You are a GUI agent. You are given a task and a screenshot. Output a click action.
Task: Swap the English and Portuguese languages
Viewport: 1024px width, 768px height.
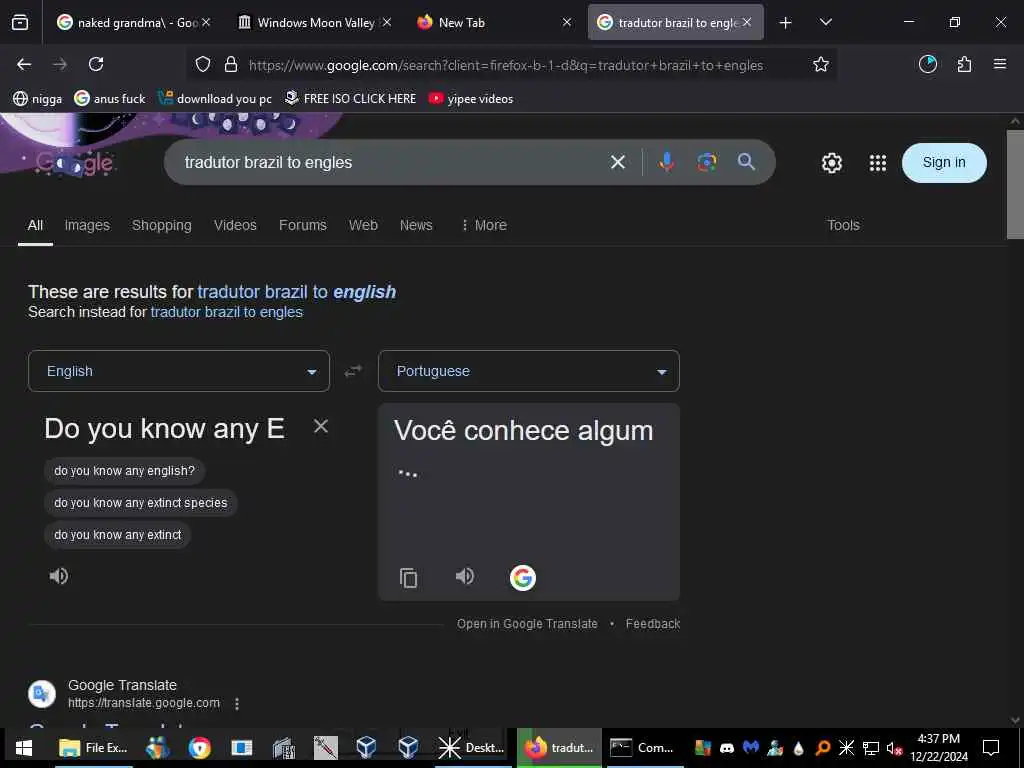(353, 371)
